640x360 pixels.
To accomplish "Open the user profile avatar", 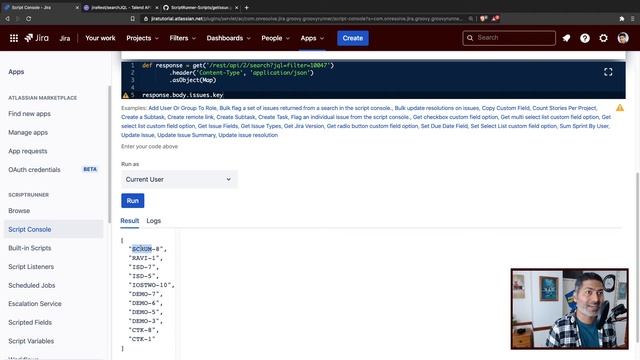I will 622,38.
